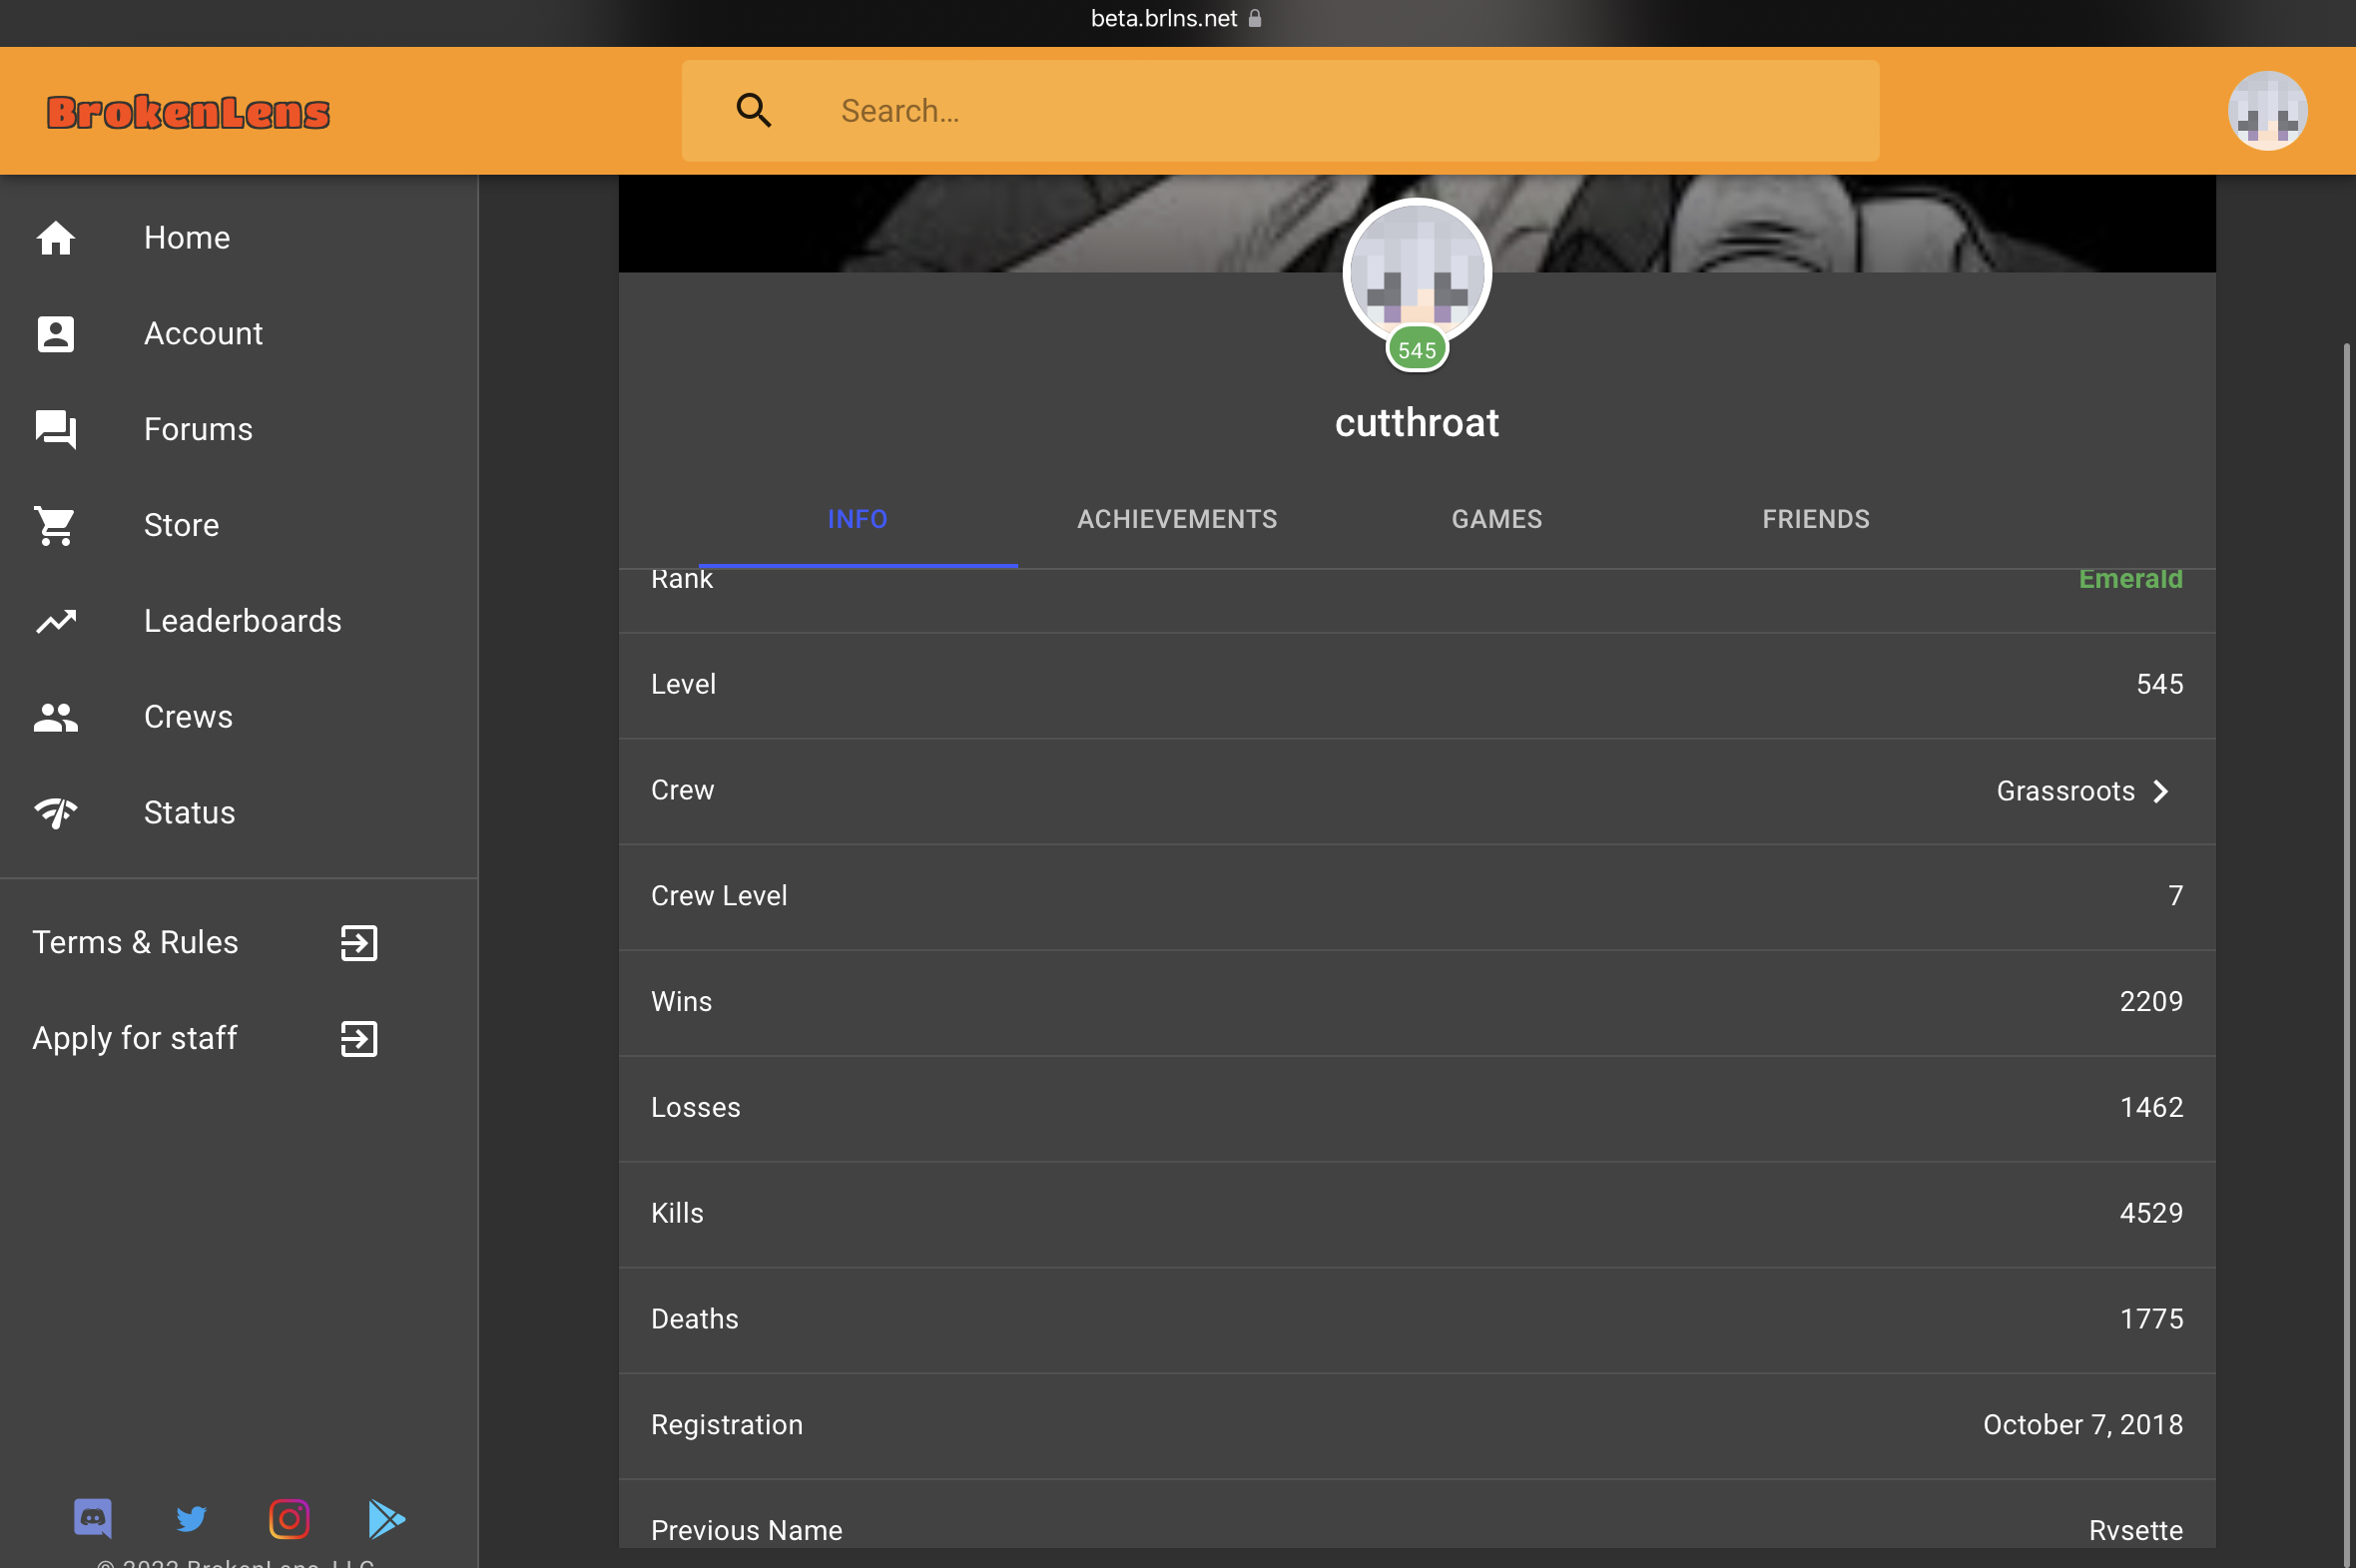2356x1568 pixels.
Task: Open the Home sidebar icon
Action: (56, 238)
